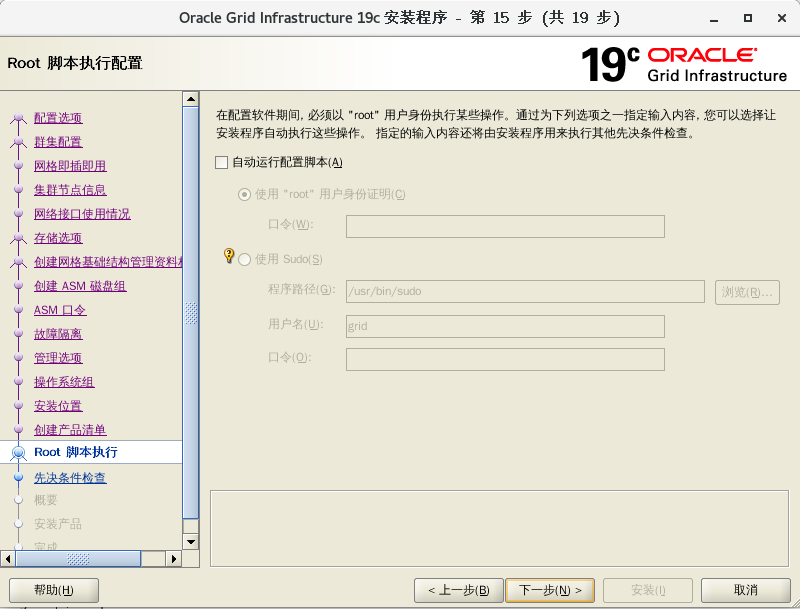
Task: Click the sidebar vertical scrollbar thumb
Action: pos(191,312)
